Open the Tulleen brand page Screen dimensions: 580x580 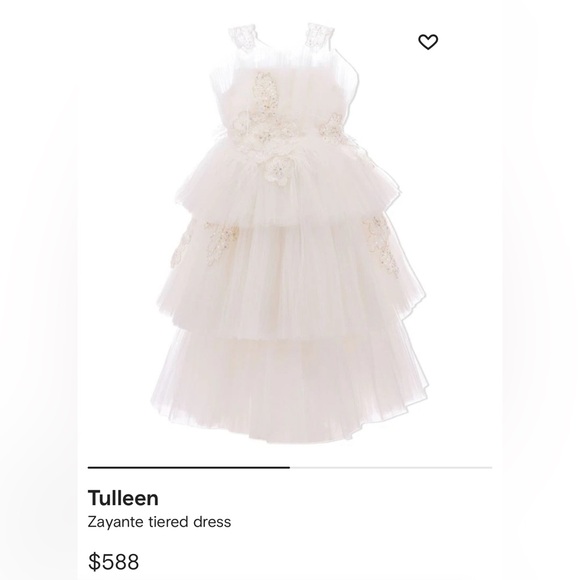point(123,498)
